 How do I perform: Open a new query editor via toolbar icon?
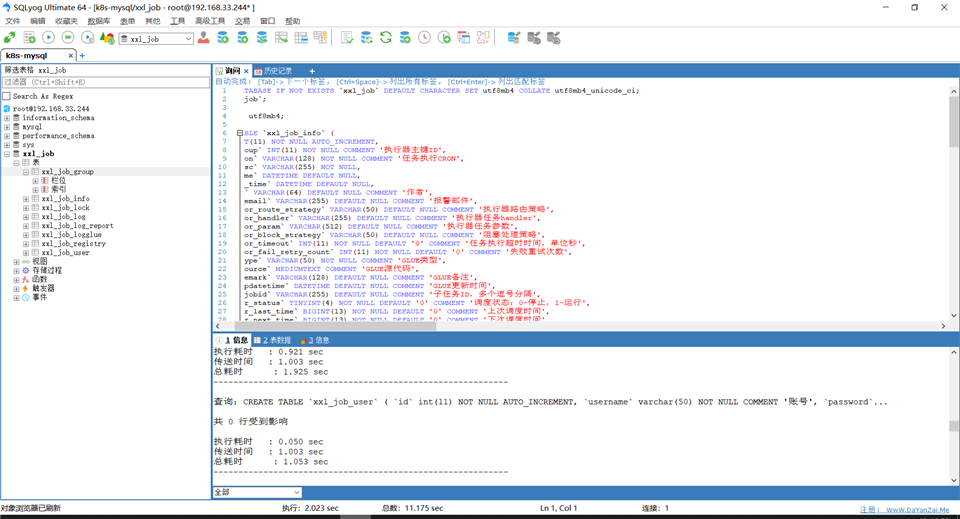(29, 38)
